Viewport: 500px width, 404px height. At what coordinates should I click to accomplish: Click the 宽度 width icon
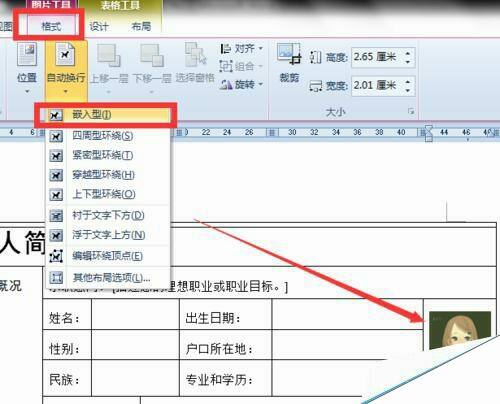pyautogui.click(x=315, y=86)
